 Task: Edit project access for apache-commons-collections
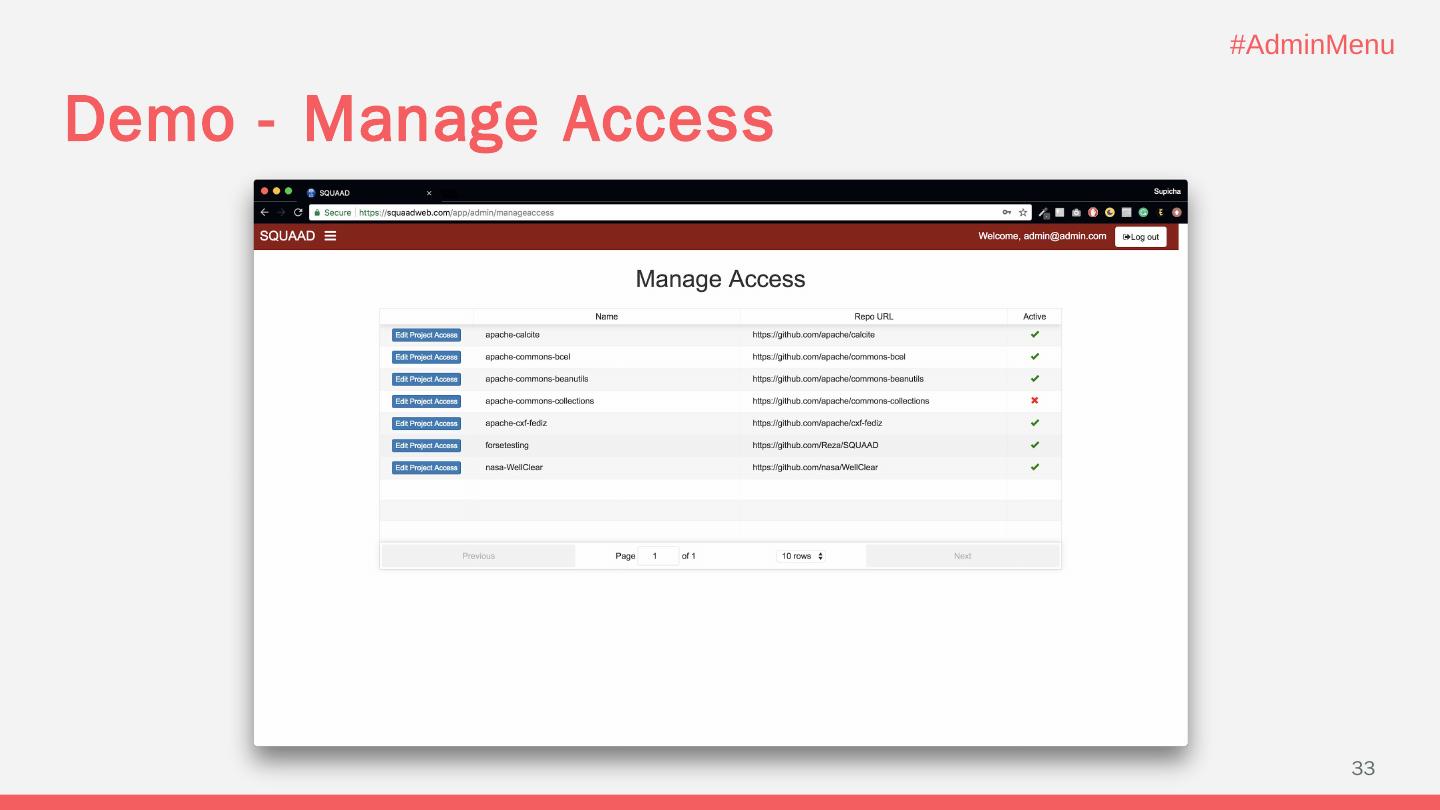426,401
